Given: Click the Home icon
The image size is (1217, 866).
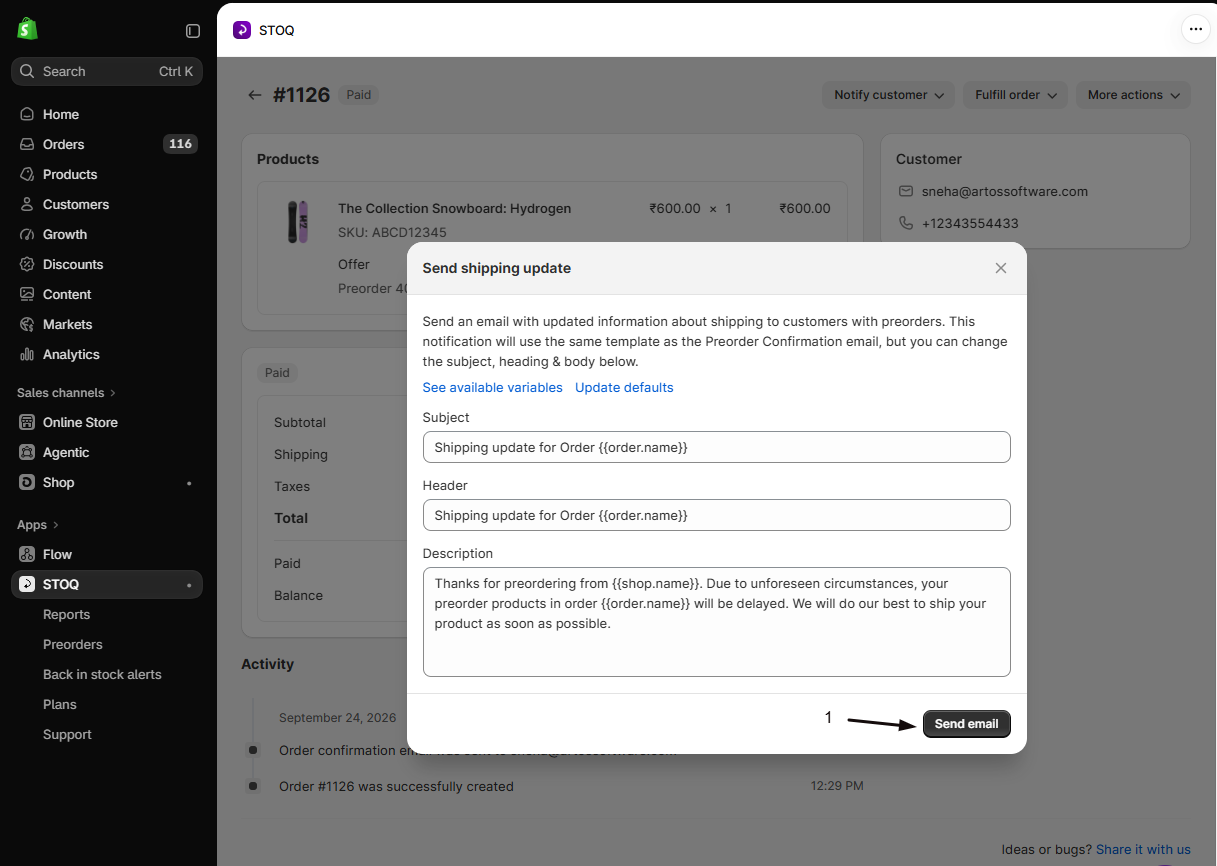Looking at the screenshot, I should [x=27, y=114].
